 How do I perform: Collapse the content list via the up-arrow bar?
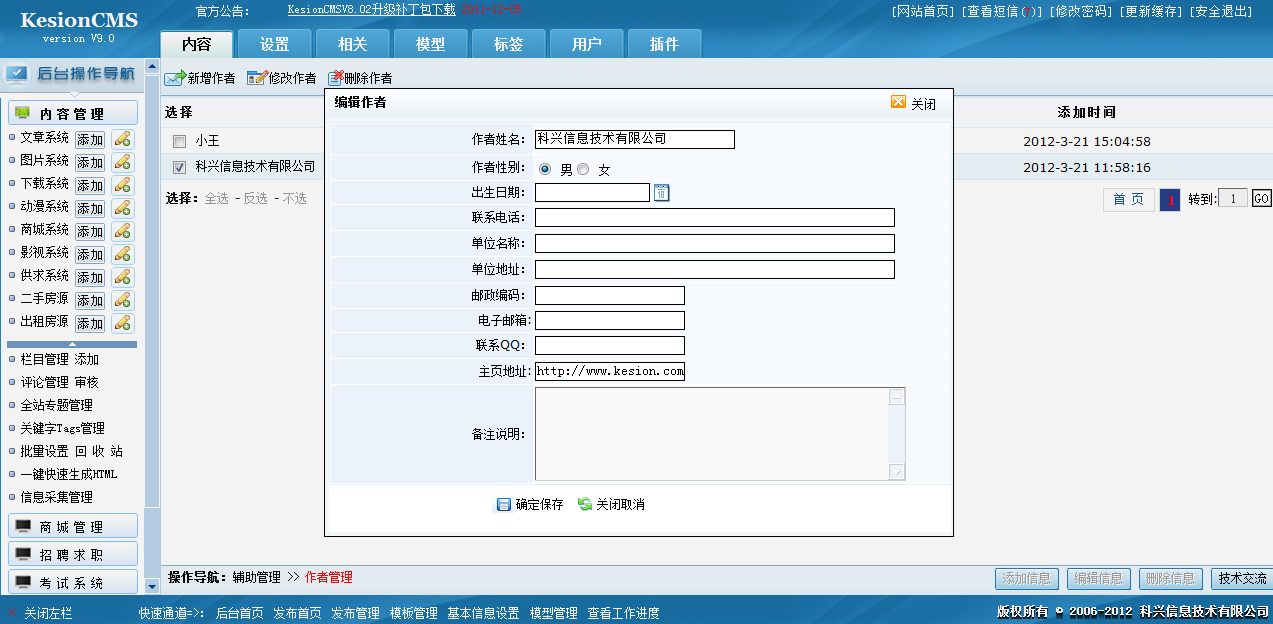coord(72,344)
